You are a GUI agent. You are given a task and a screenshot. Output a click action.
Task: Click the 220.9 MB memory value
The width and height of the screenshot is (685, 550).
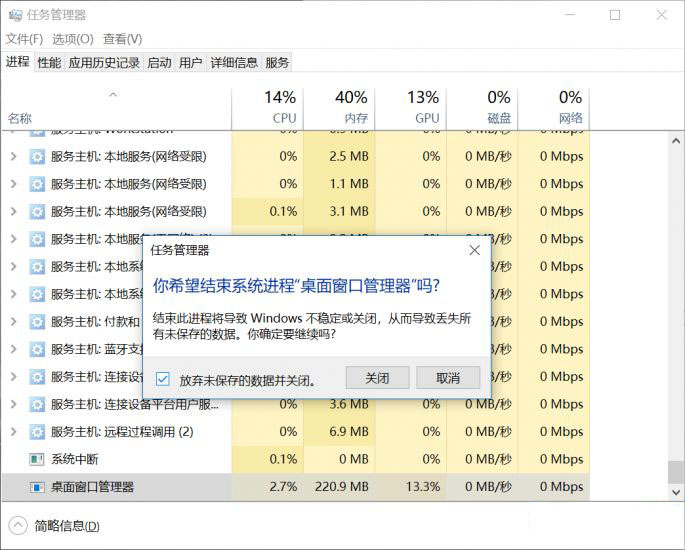[x=342, y=487]
